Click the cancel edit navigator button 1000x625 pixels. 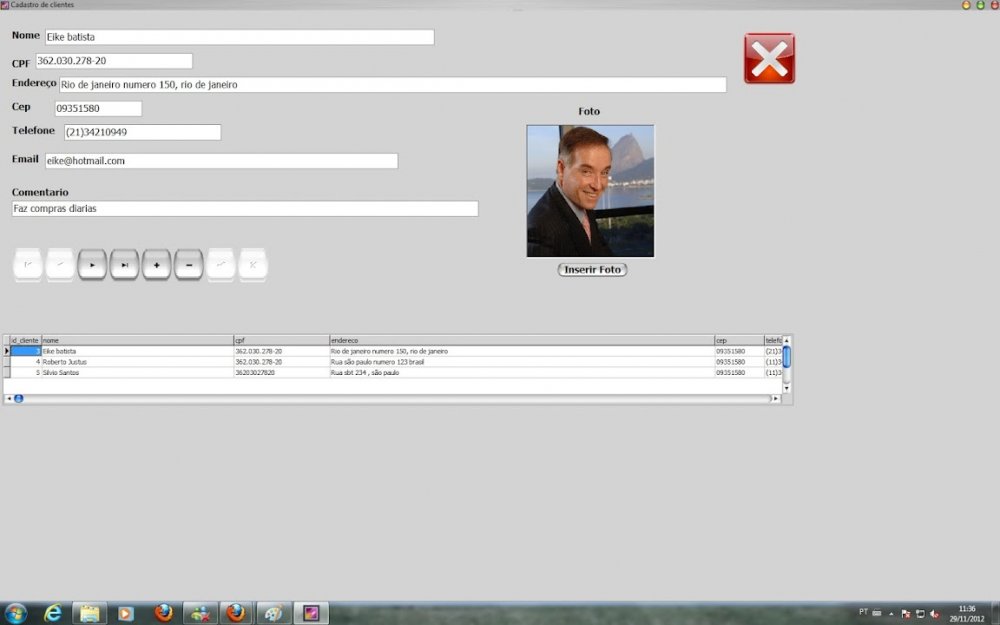[252, 265]
